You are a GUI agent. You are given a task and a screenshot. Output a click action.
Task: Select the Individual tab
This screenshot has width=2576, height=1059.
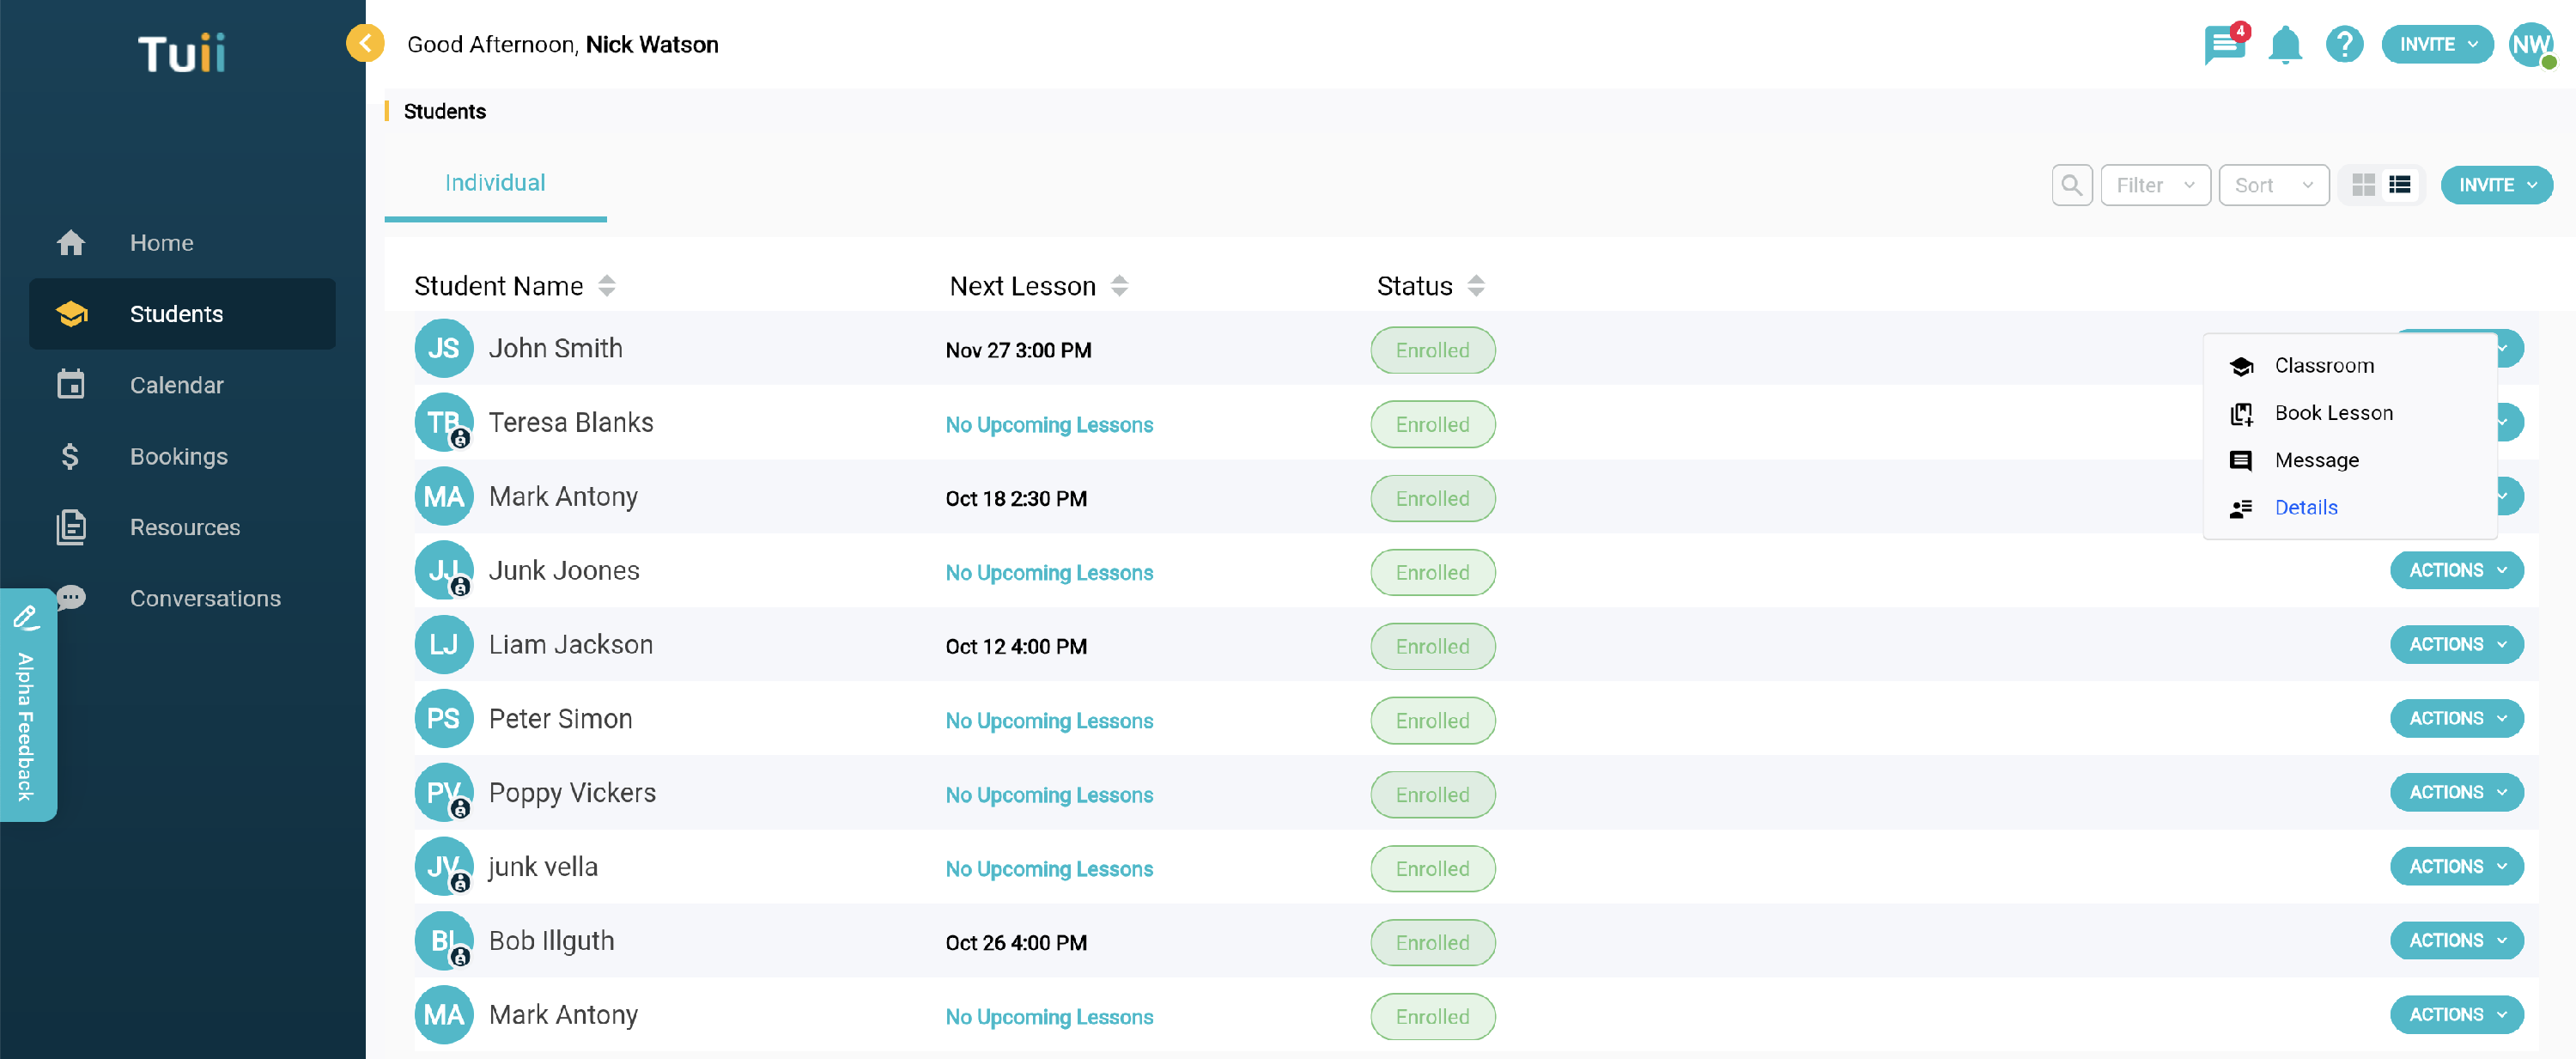point(495,183)
